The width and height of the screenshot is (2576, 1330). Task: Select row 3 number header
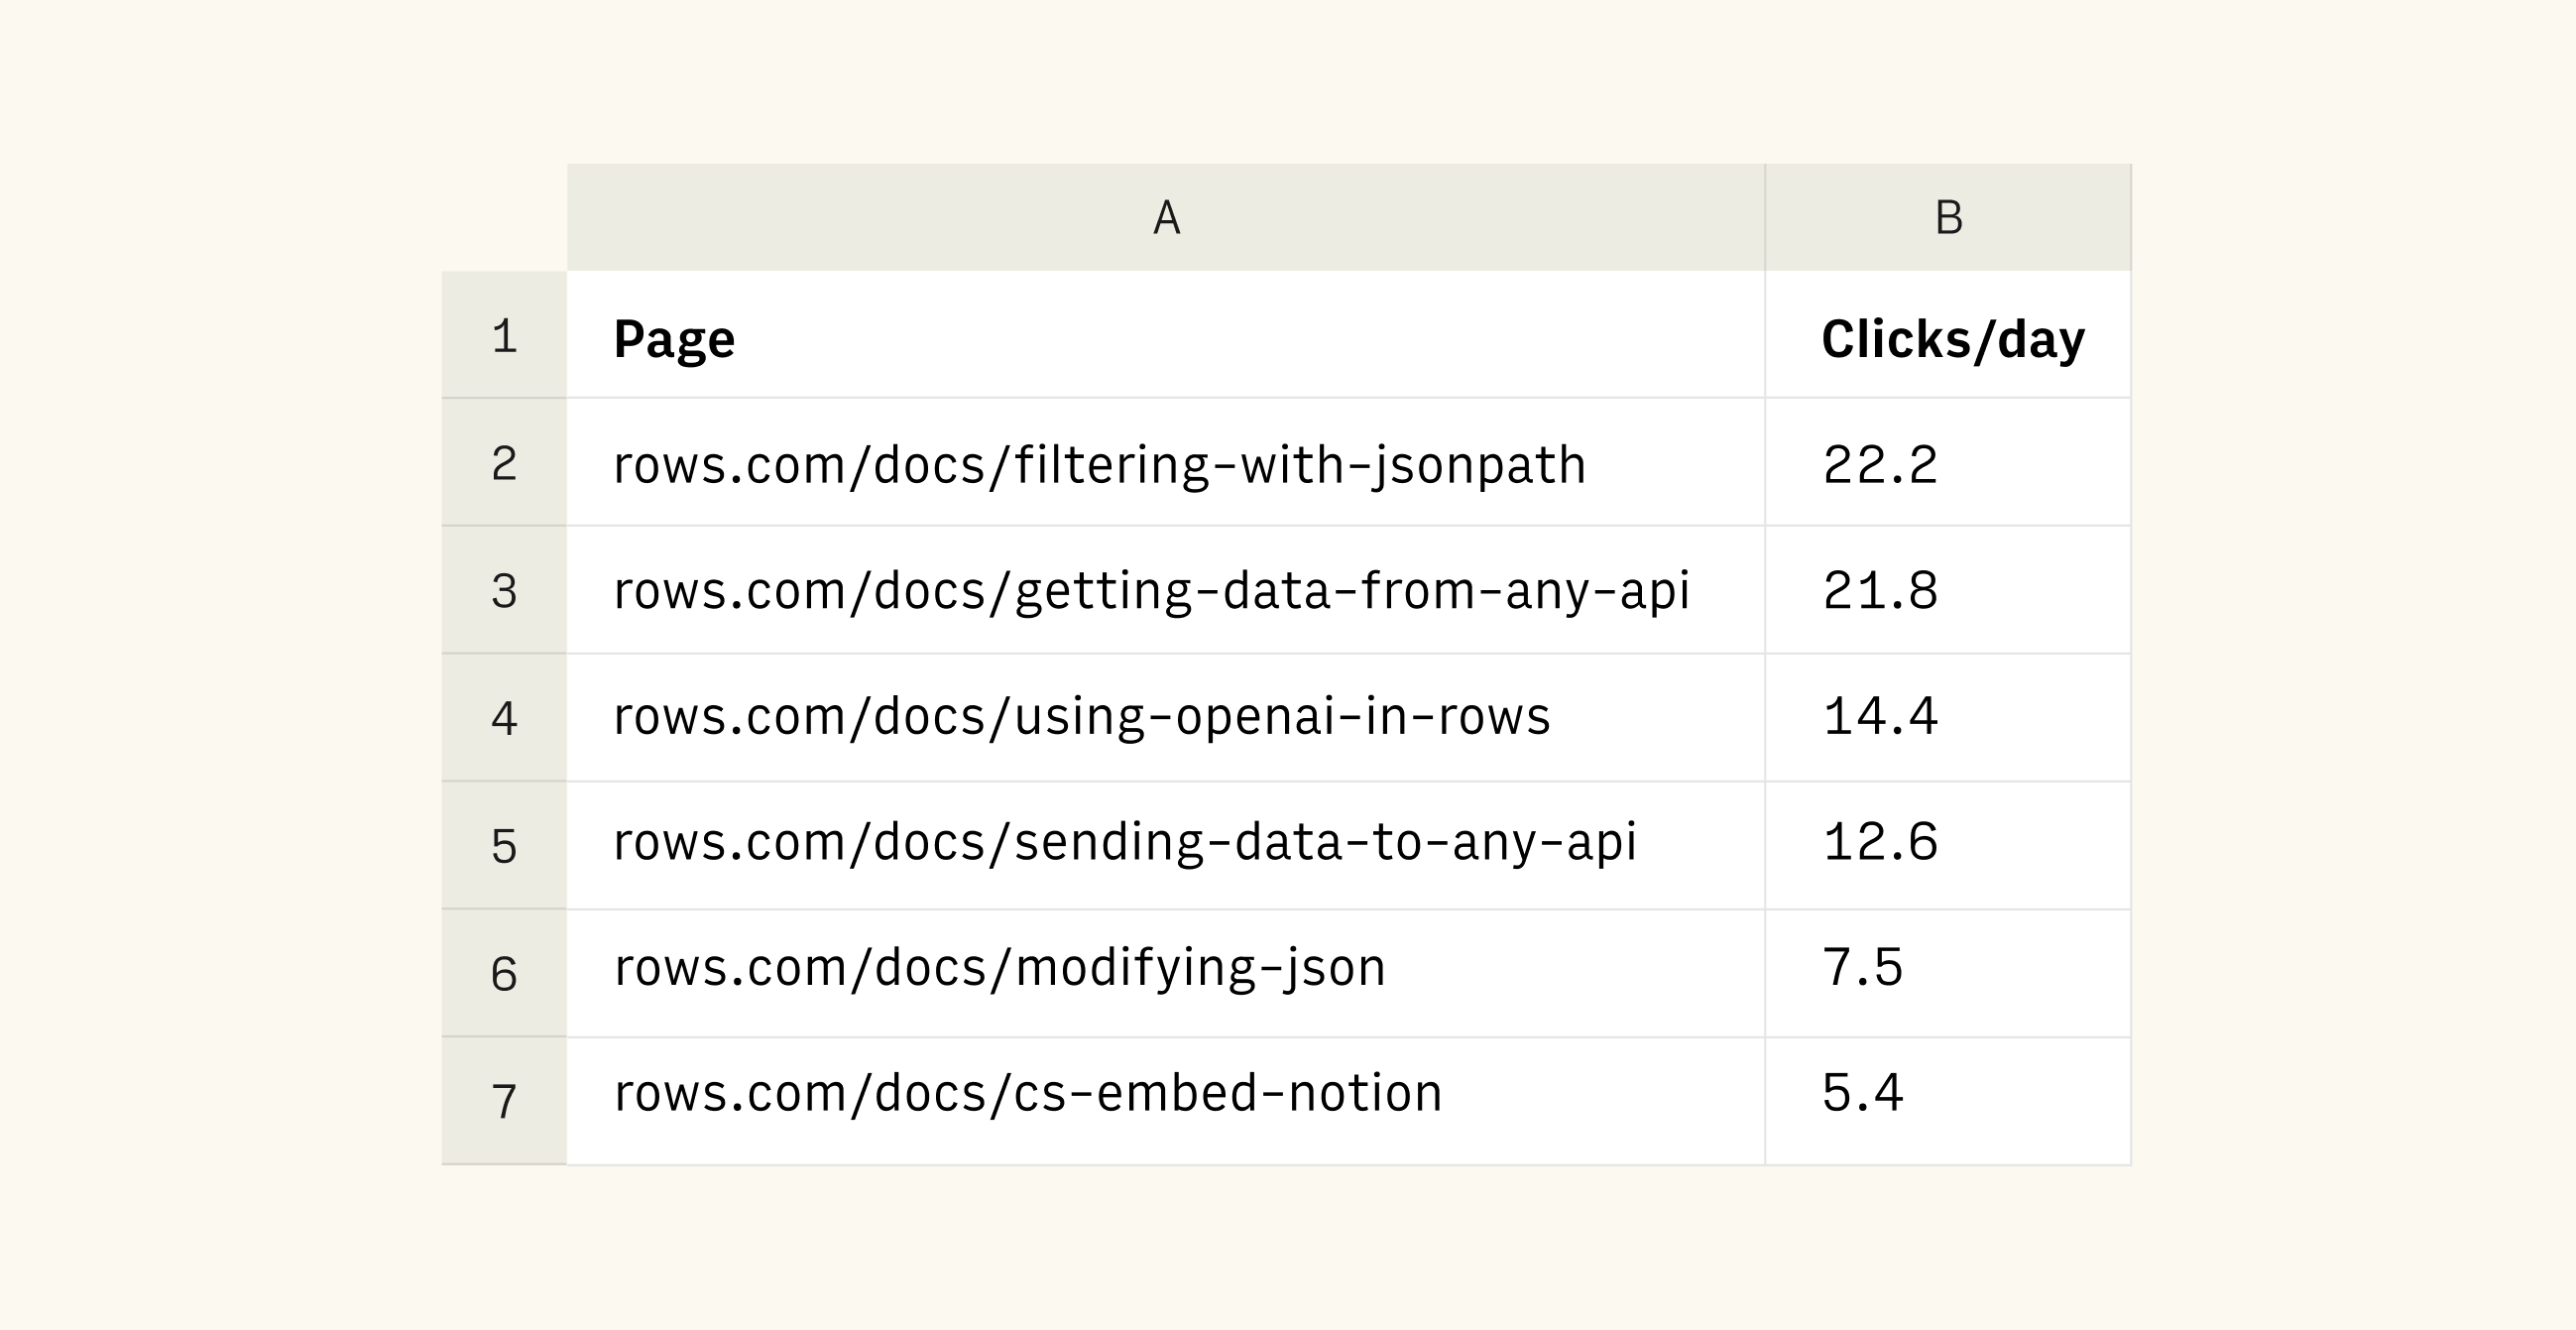point(504,590)
